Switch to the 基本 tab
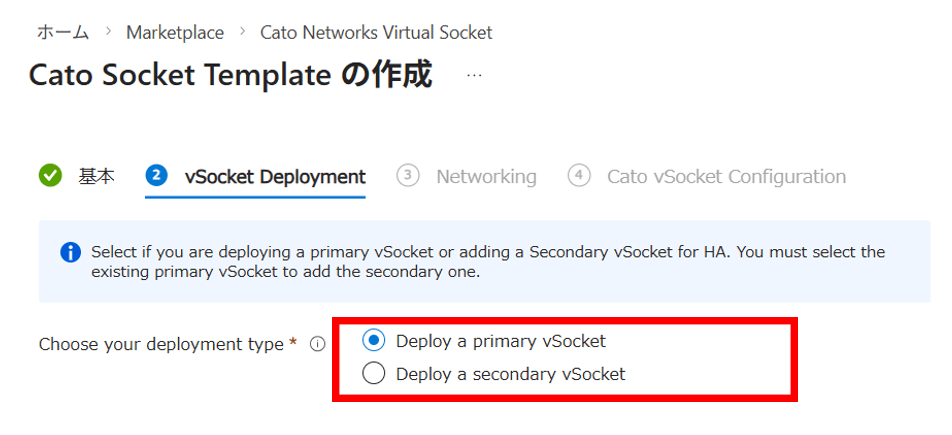 tap(96, 176)
